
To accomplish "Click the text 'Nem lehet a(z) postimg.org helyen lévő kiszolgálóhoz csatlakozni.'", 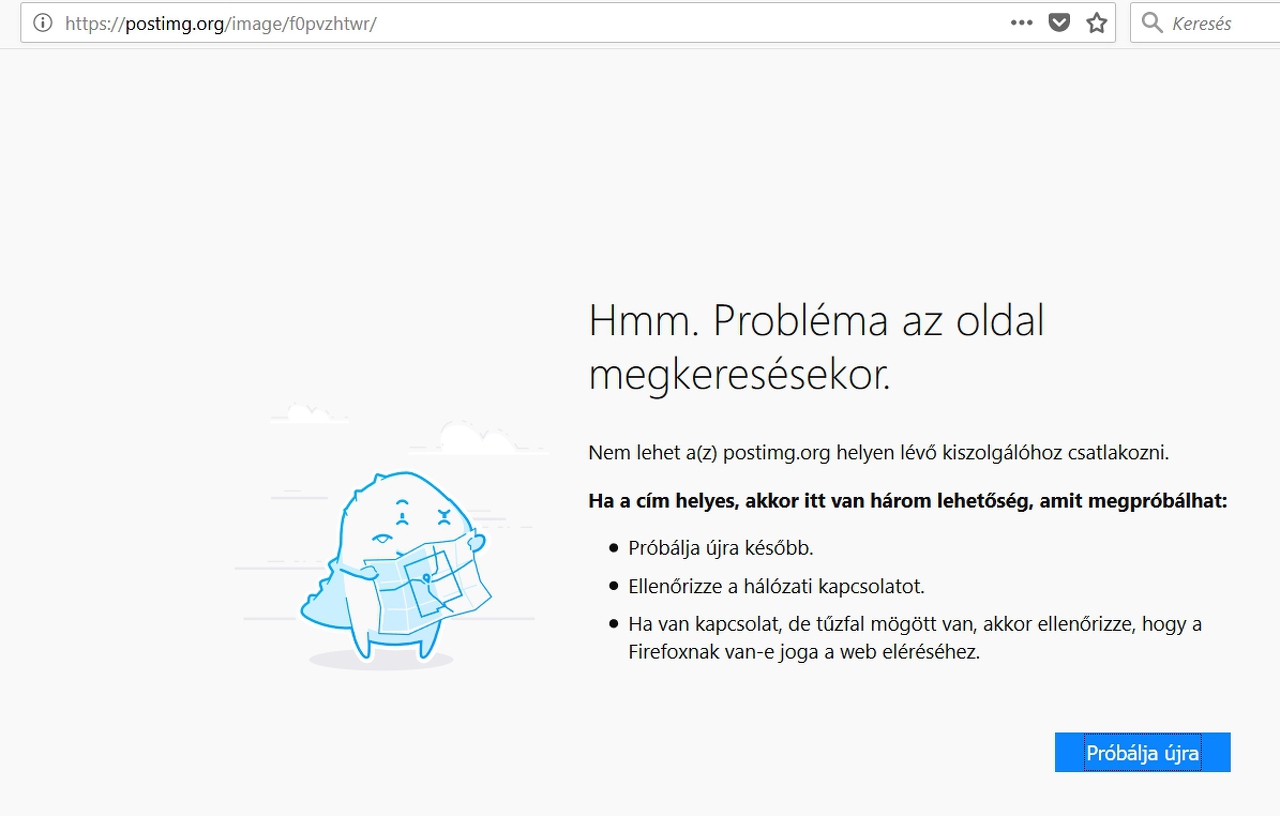I will (x=878, y=453).
